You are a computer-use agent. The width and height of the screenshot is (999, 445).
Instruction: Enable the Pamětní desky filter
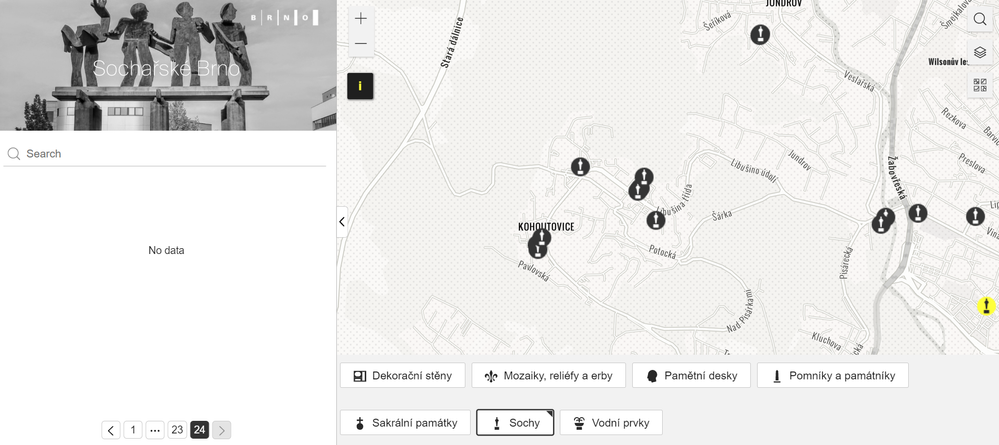click(691, 376)
